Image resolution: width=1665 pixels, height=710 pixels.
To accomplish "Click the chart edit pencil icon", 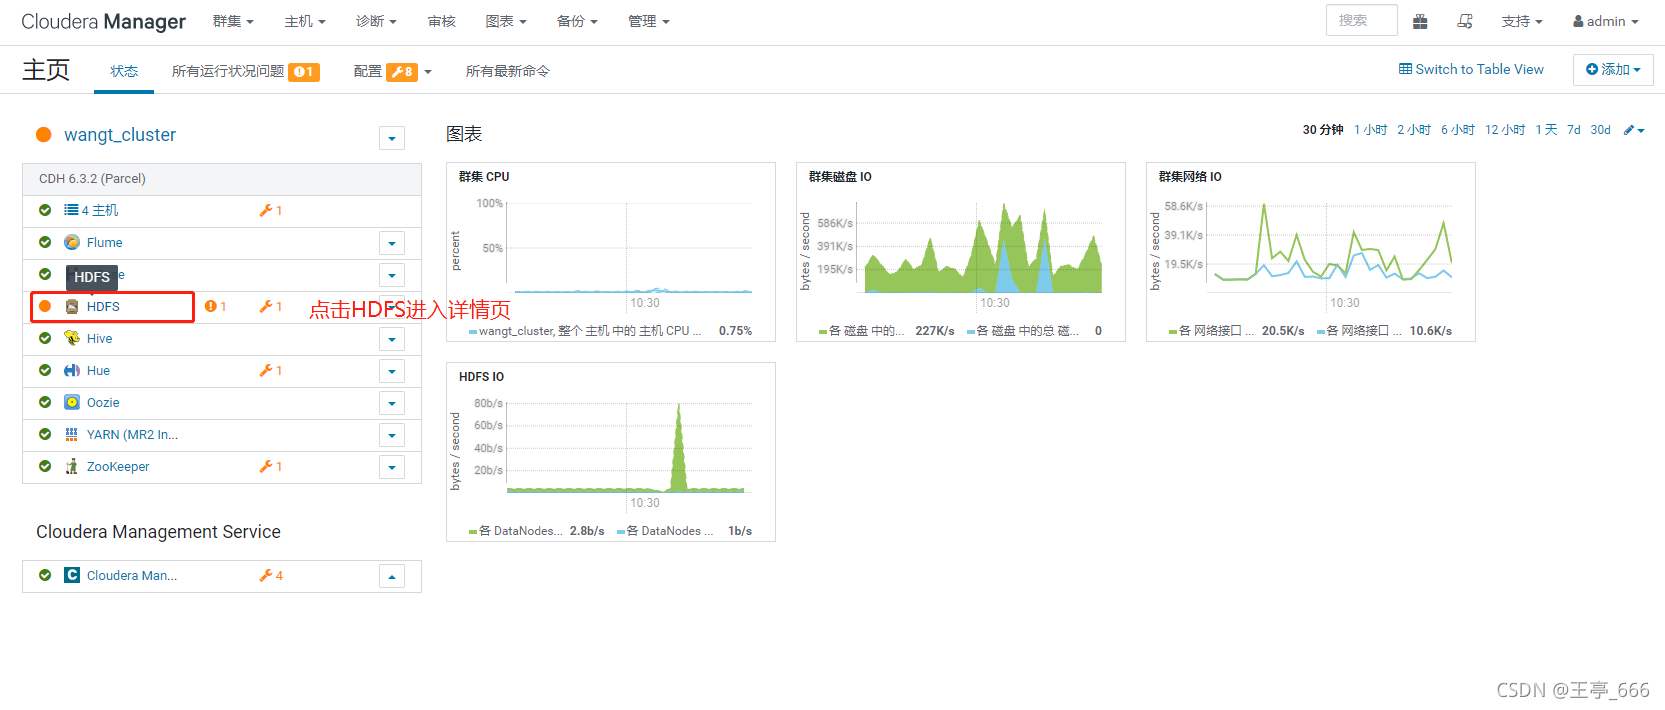I will [1634, 130].
